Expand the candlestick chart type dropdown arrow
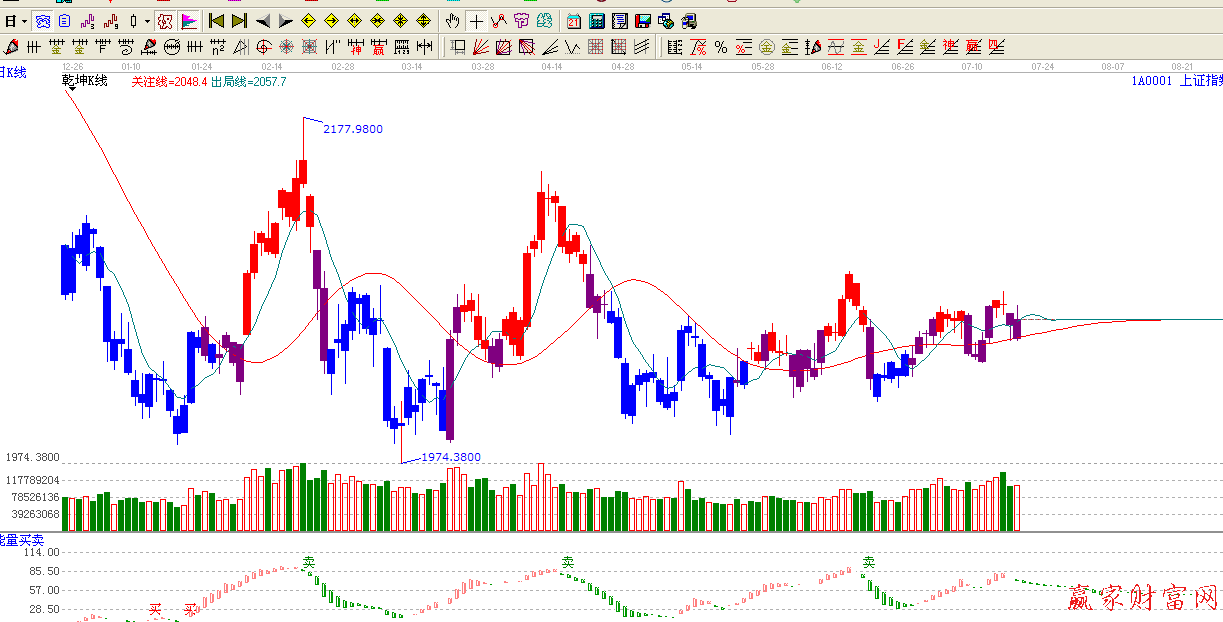The width and height of the screenshot is (1223, 622). 147,21
